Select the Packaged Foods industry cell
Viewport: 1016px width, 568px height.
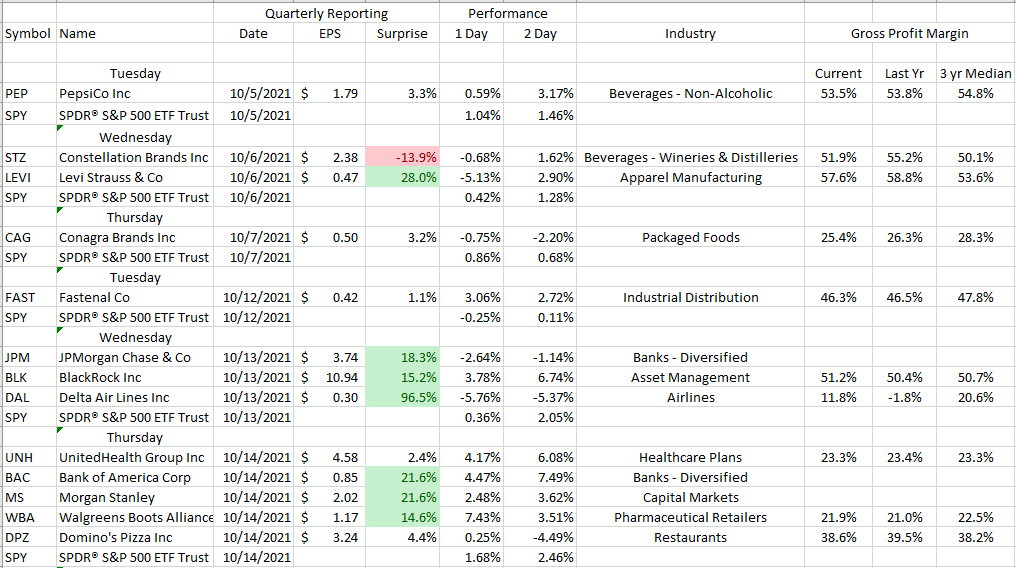[690, 237]
